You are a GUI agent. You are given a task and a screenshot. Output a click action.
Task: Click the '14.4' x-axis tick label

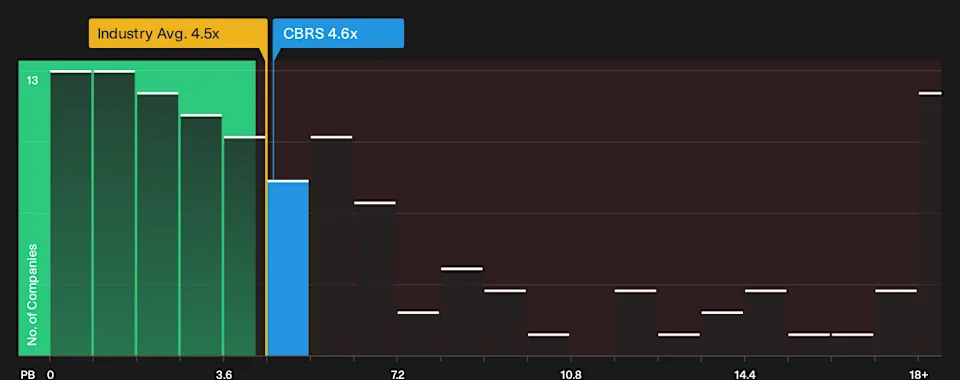point(744,374)
